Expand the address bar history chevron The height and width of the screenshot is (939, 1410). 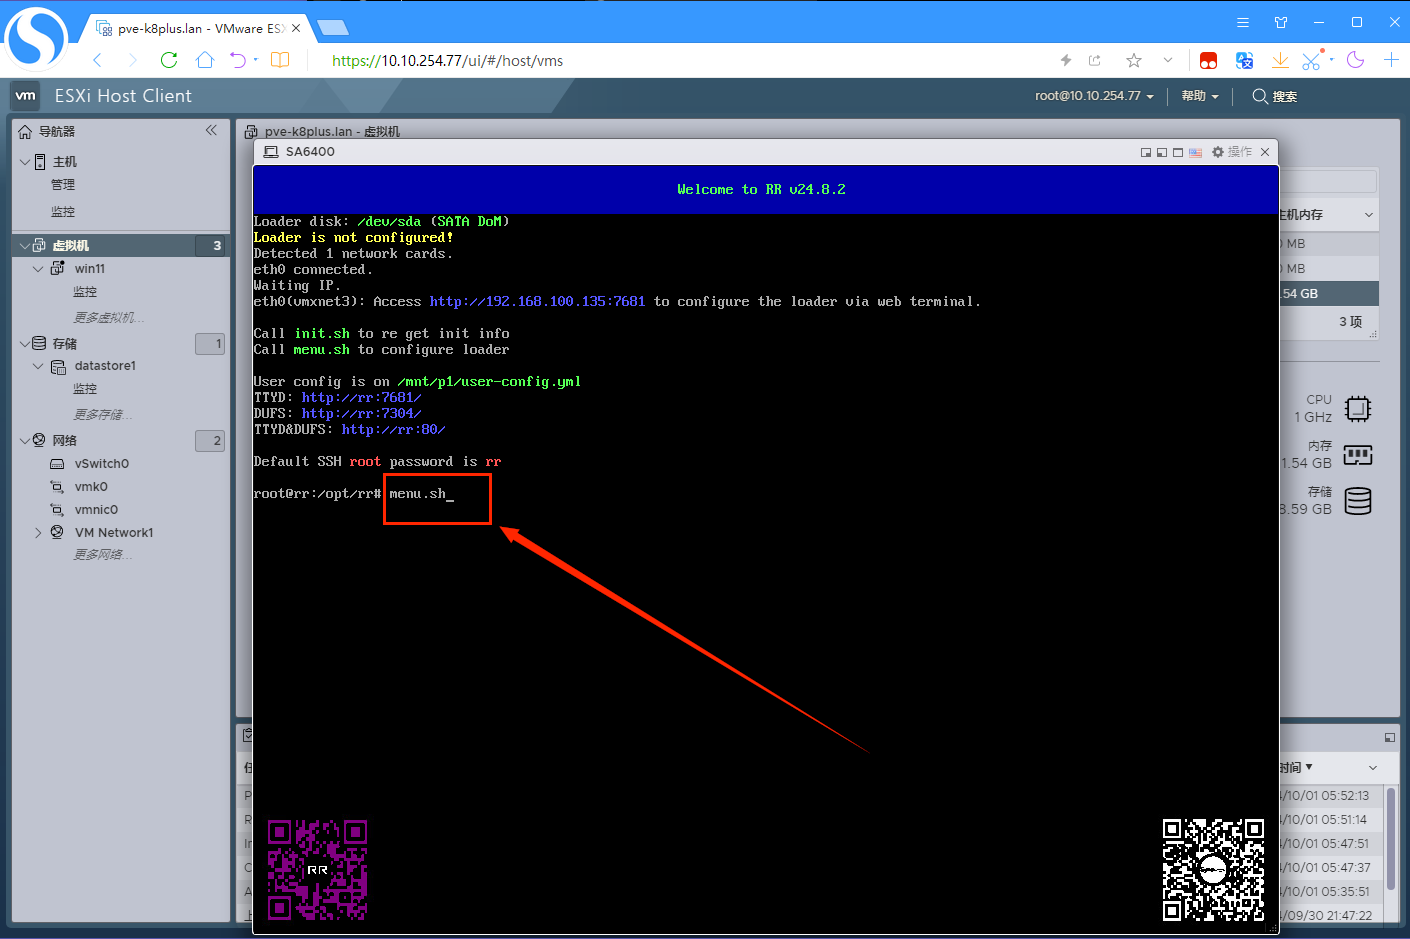point(1168,60)
